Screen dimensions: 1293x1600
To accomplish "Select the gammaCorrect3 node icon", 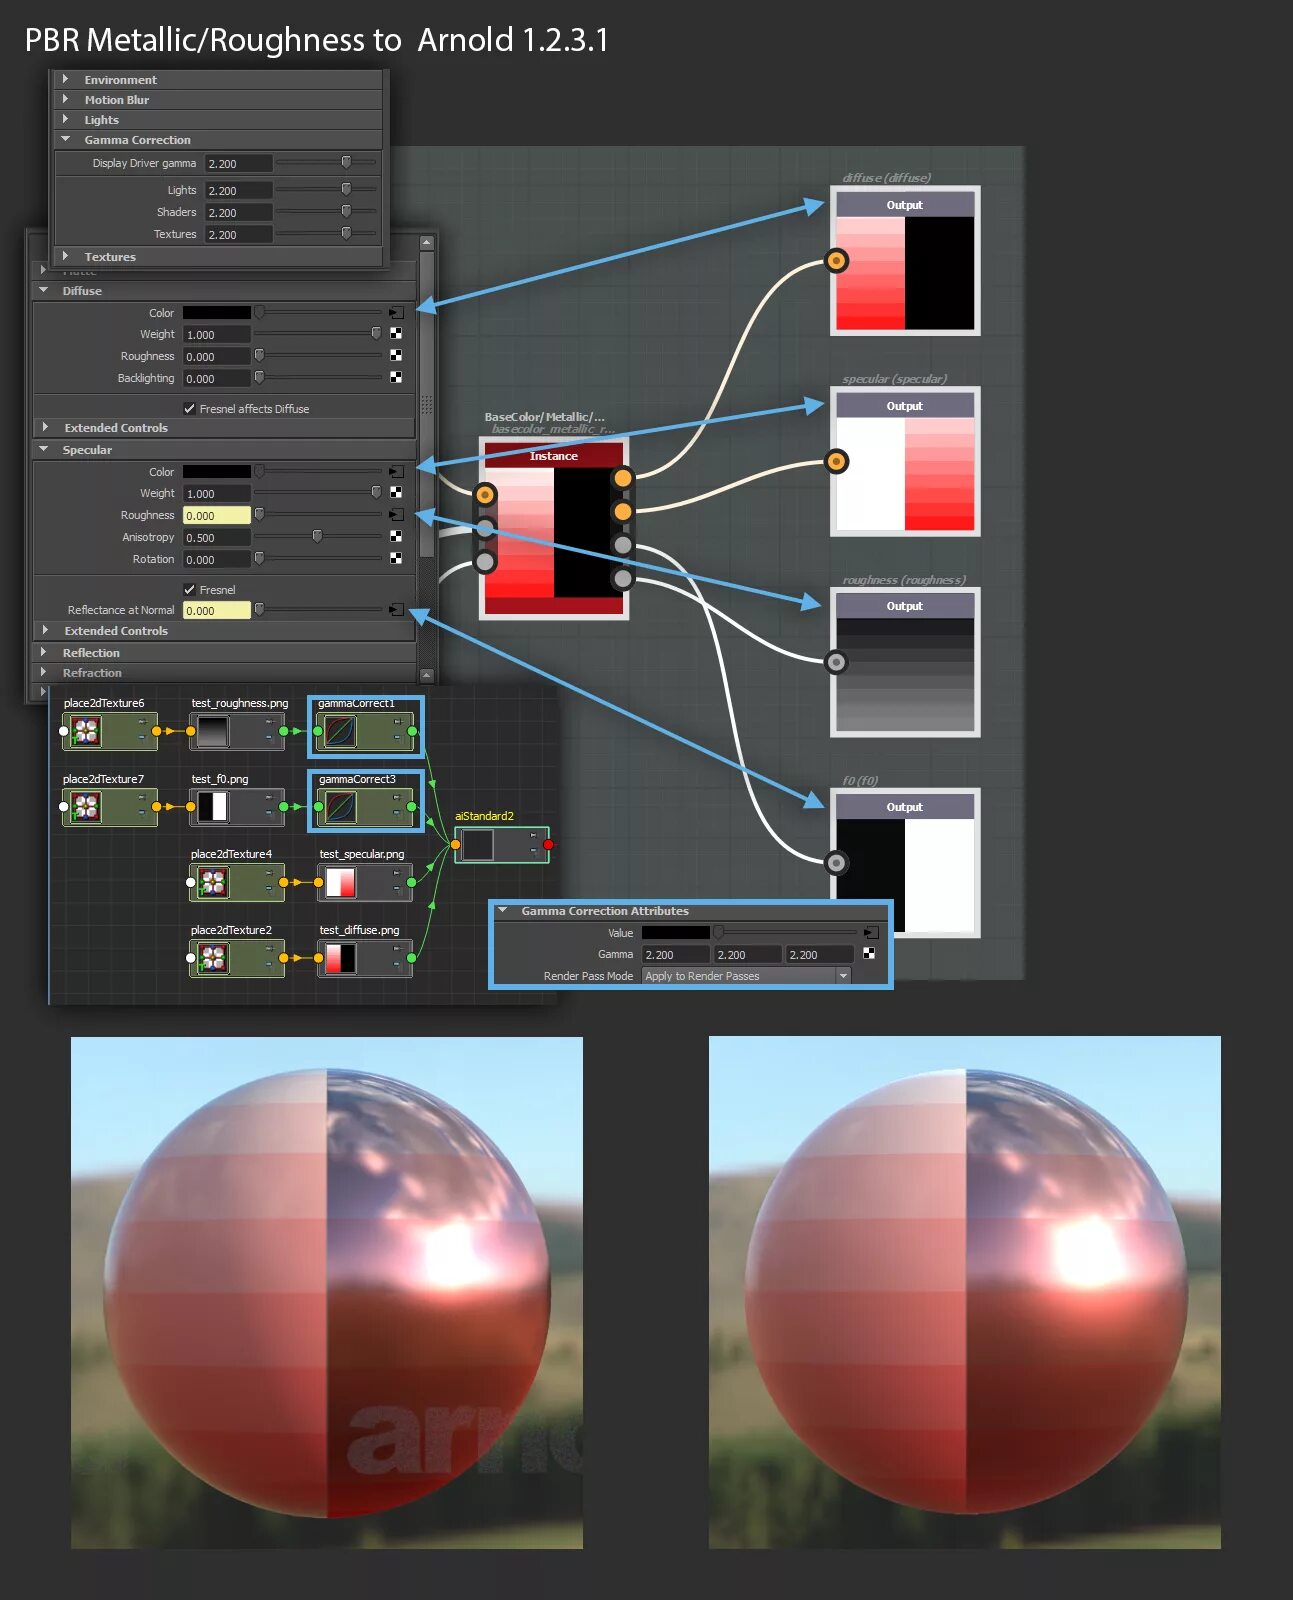I will (340, 807).
